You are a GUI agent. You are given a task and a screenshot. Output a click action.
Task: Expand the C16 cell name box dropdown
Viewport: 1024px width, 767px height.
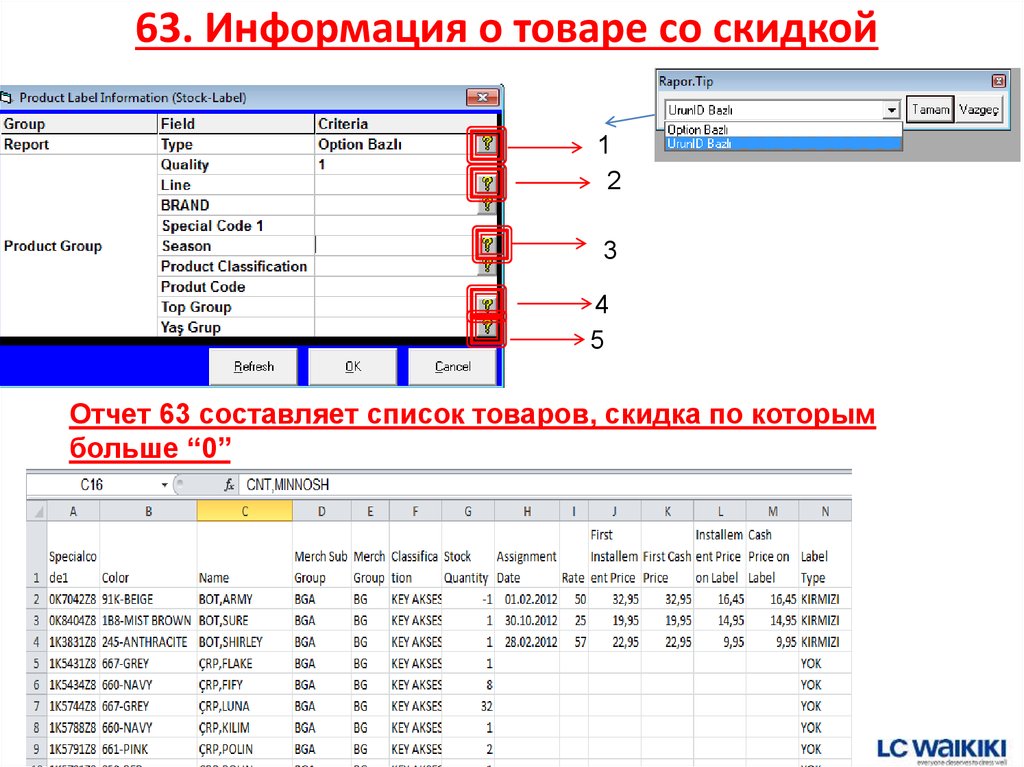click(x=162, y=484)
